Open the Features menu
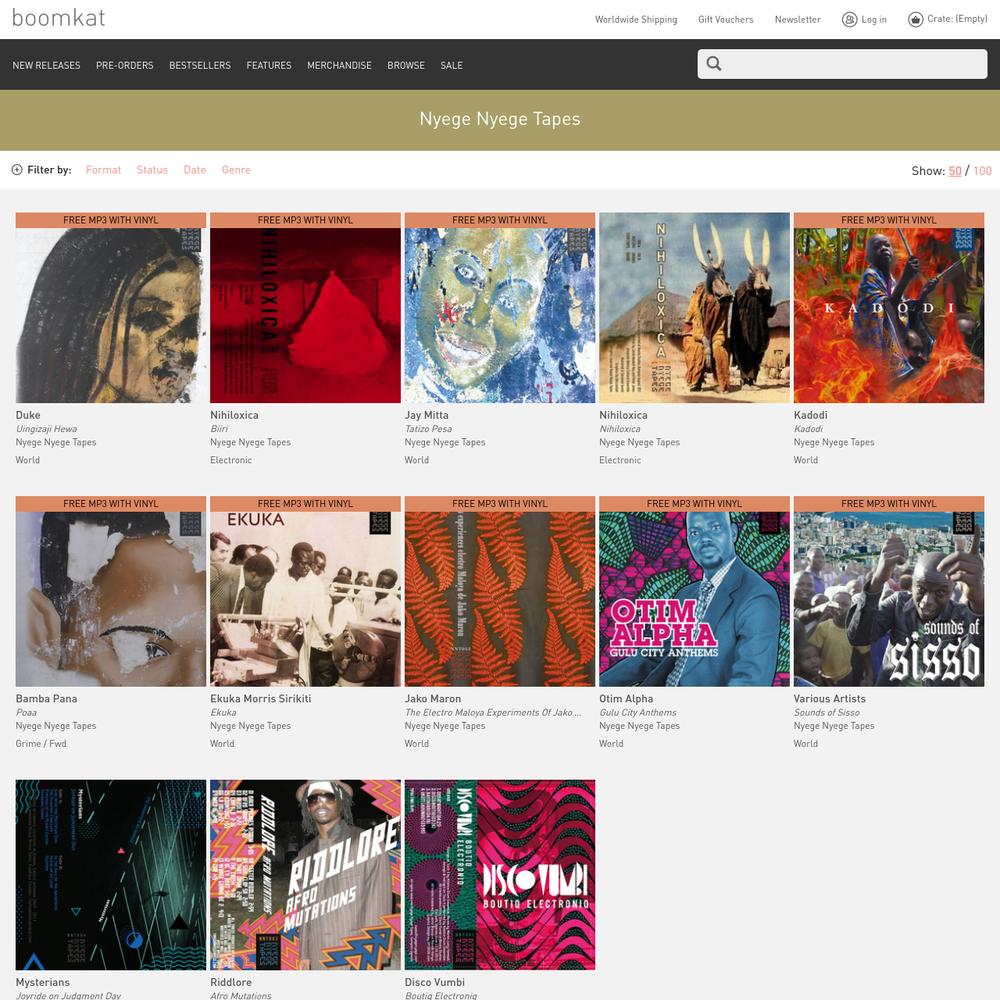This screenshot has width=1000, height=1000. [268, 65]
